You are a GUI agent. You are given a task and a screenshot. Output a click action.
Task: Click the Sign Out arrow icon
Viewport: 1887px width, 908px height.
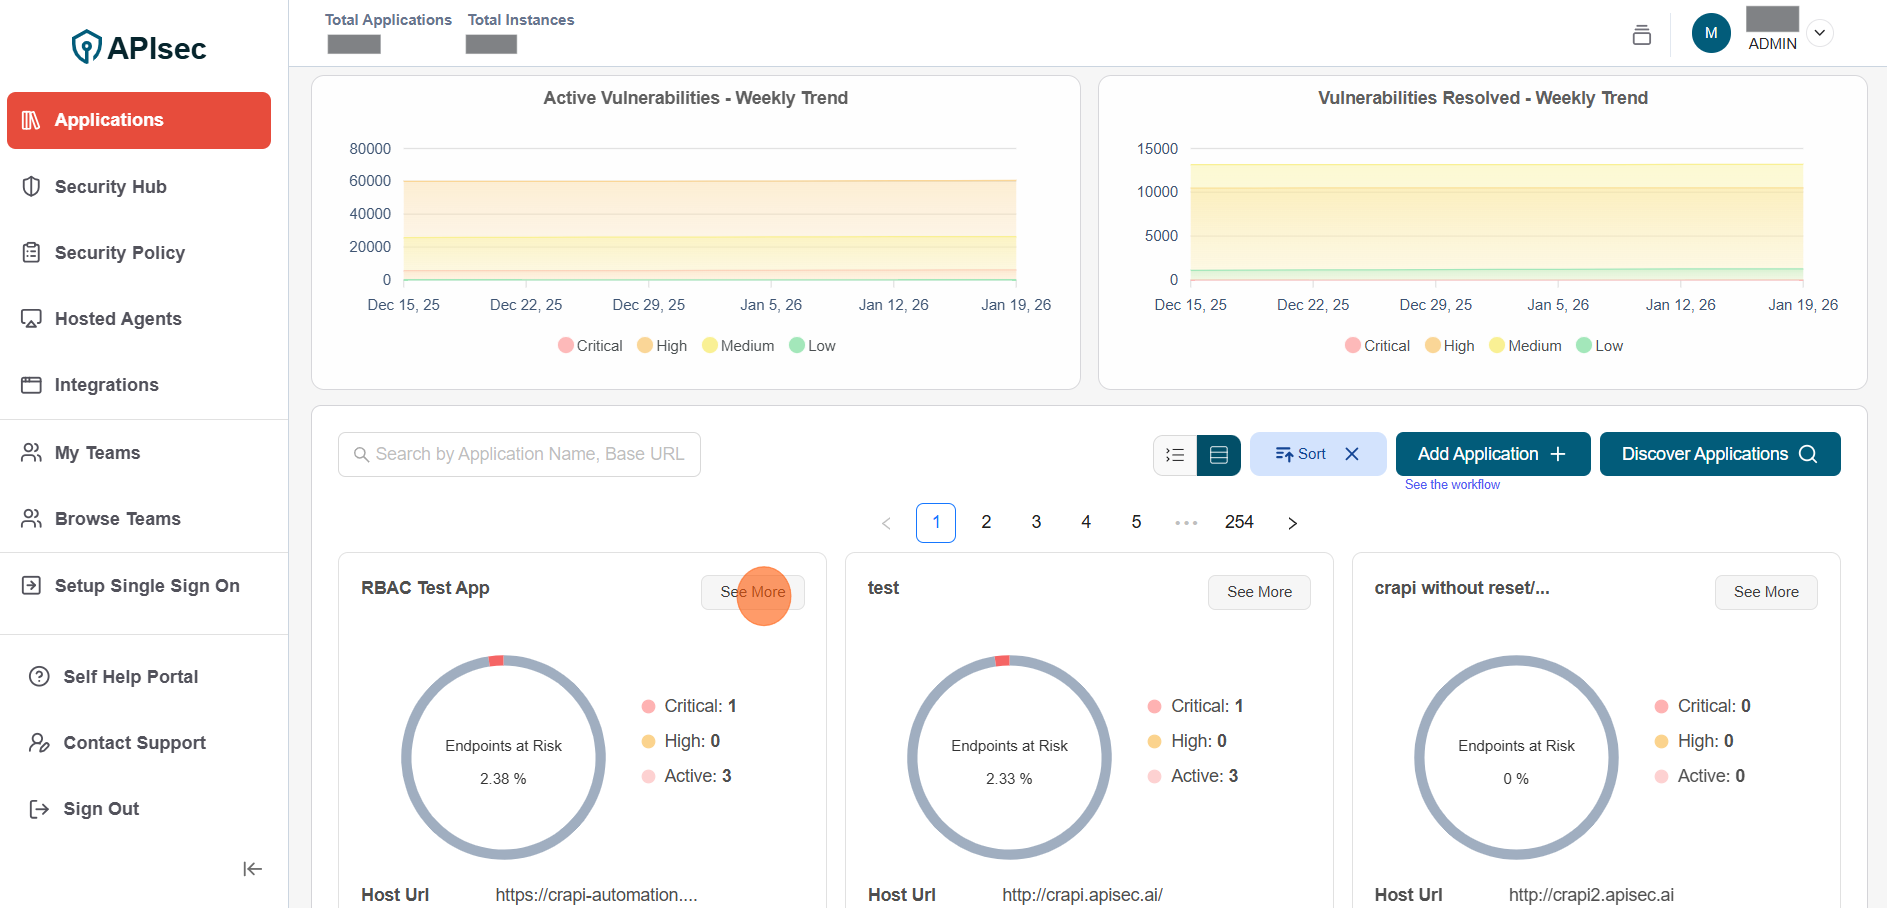[x=39, y=809]
